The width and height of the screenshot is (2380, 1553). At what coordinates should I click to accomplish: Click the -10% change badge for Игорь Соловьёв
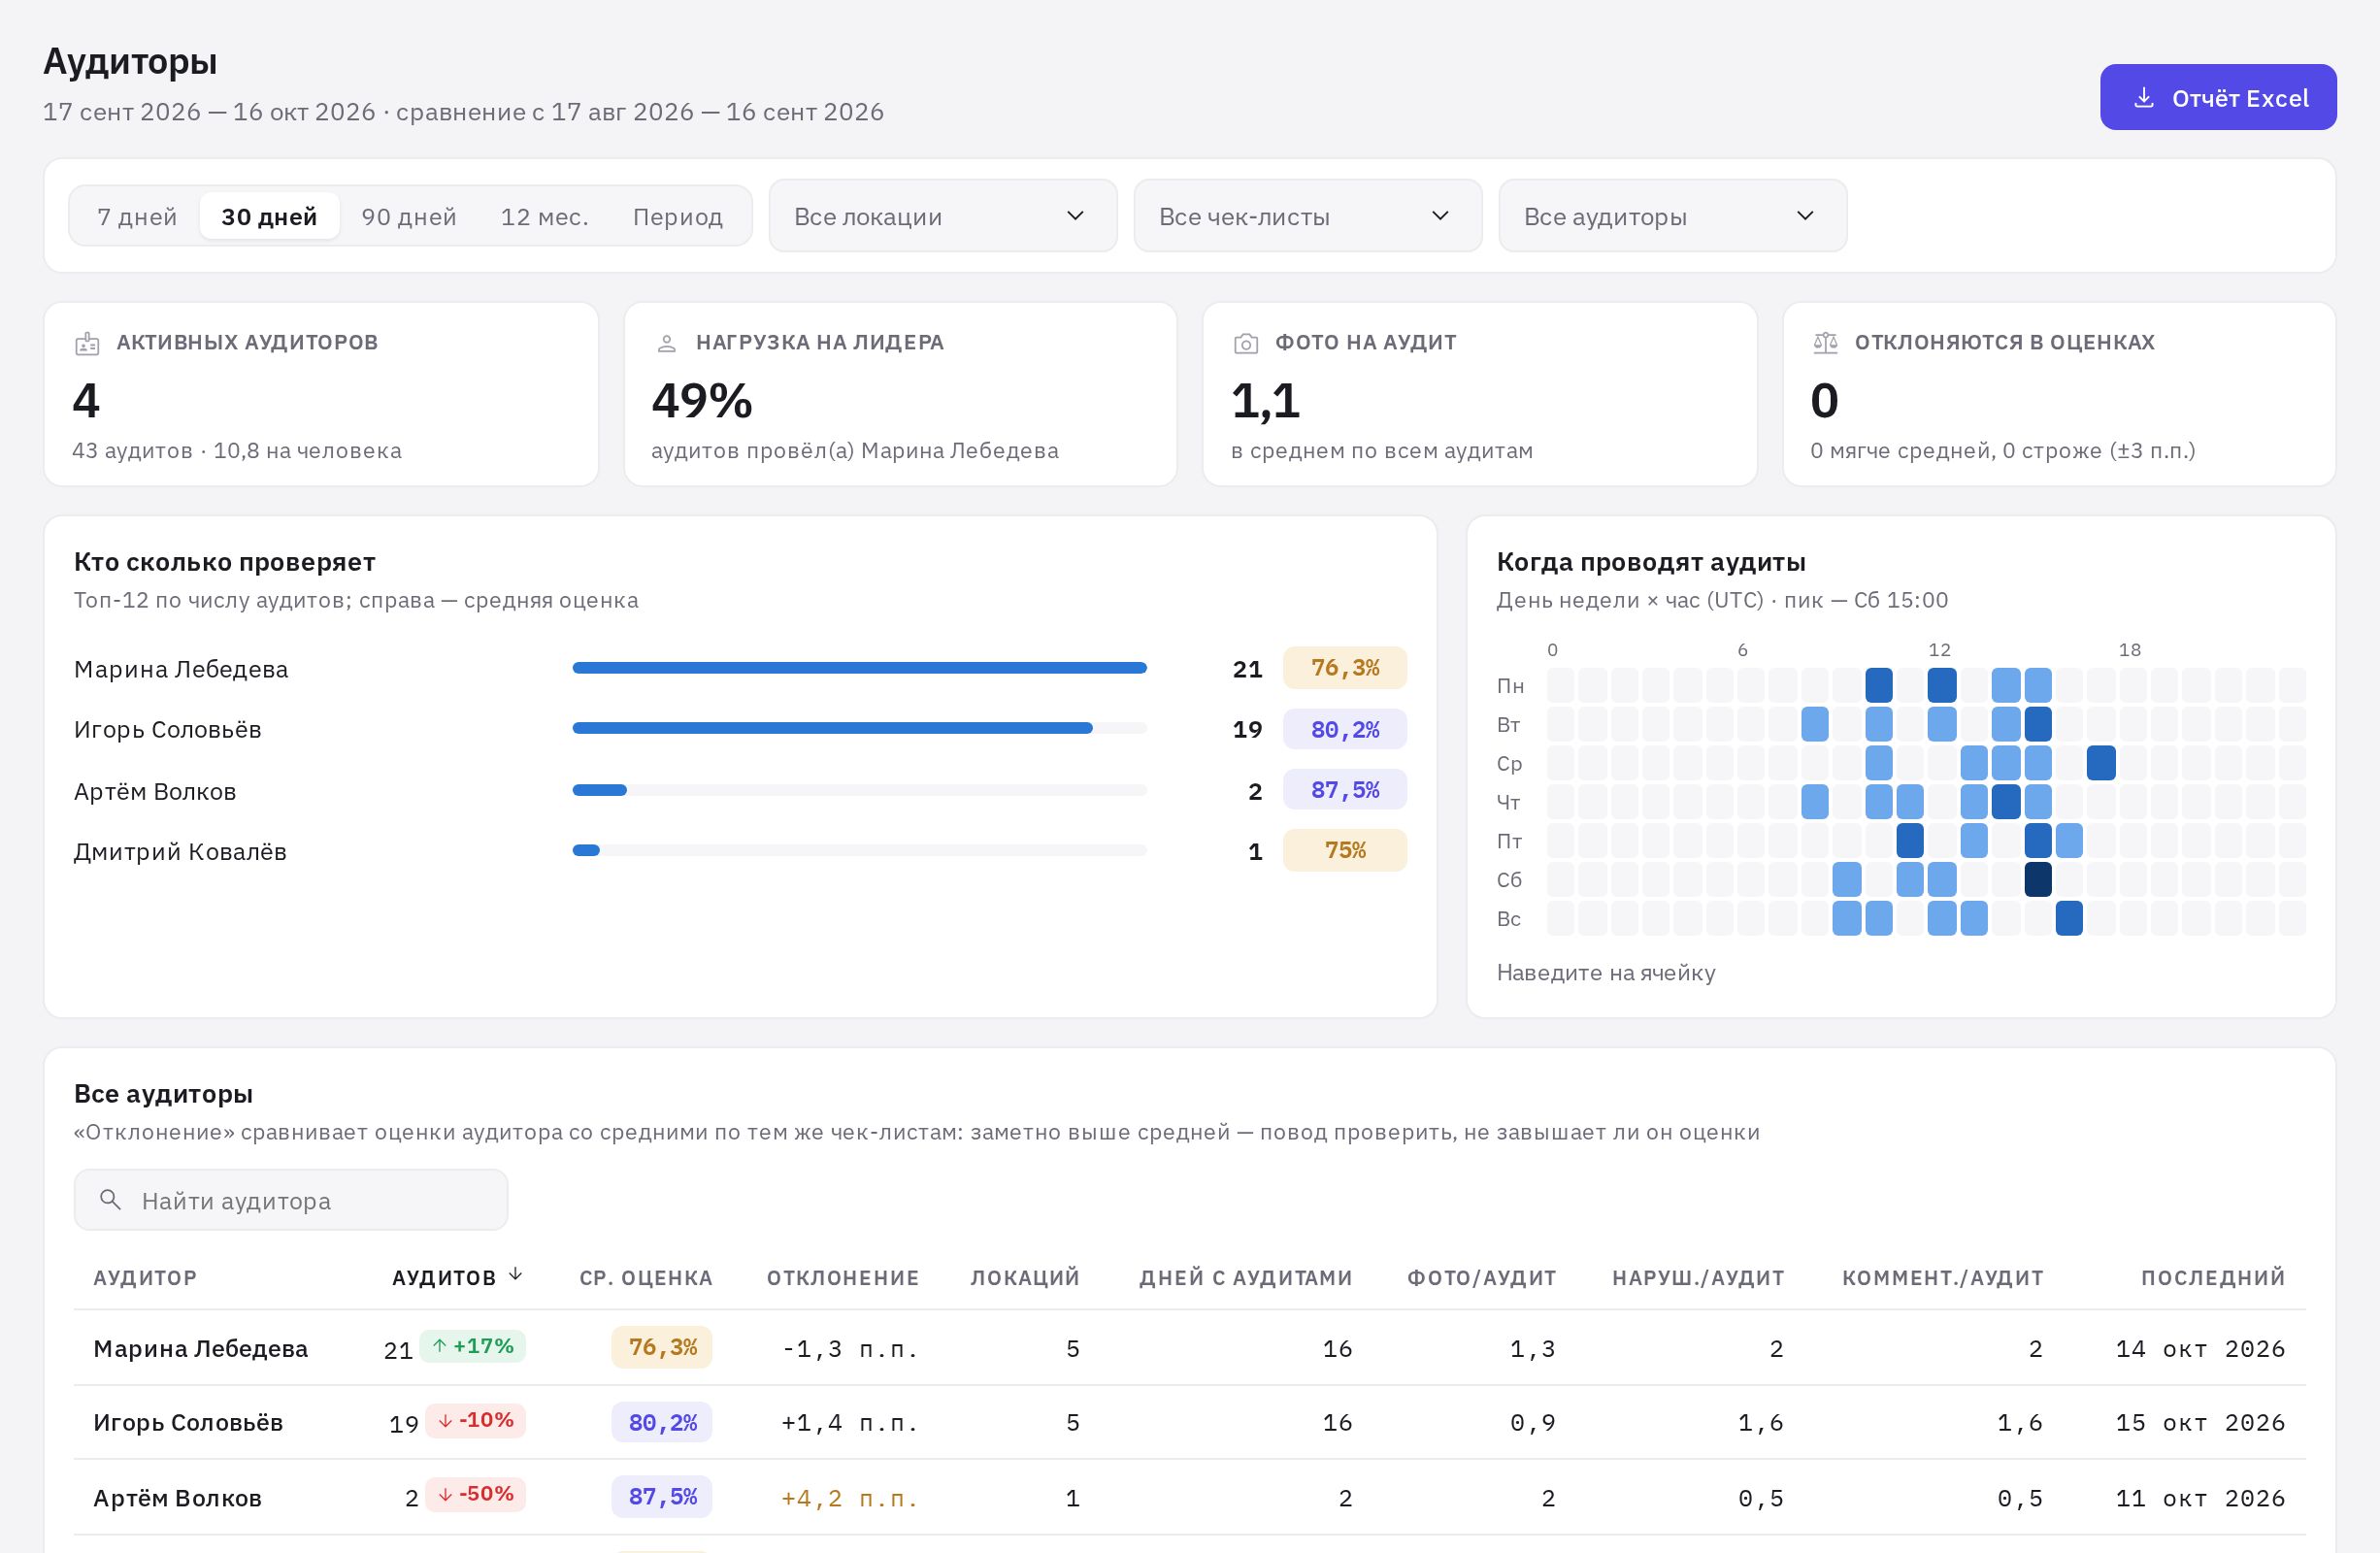pos(475,1420)
